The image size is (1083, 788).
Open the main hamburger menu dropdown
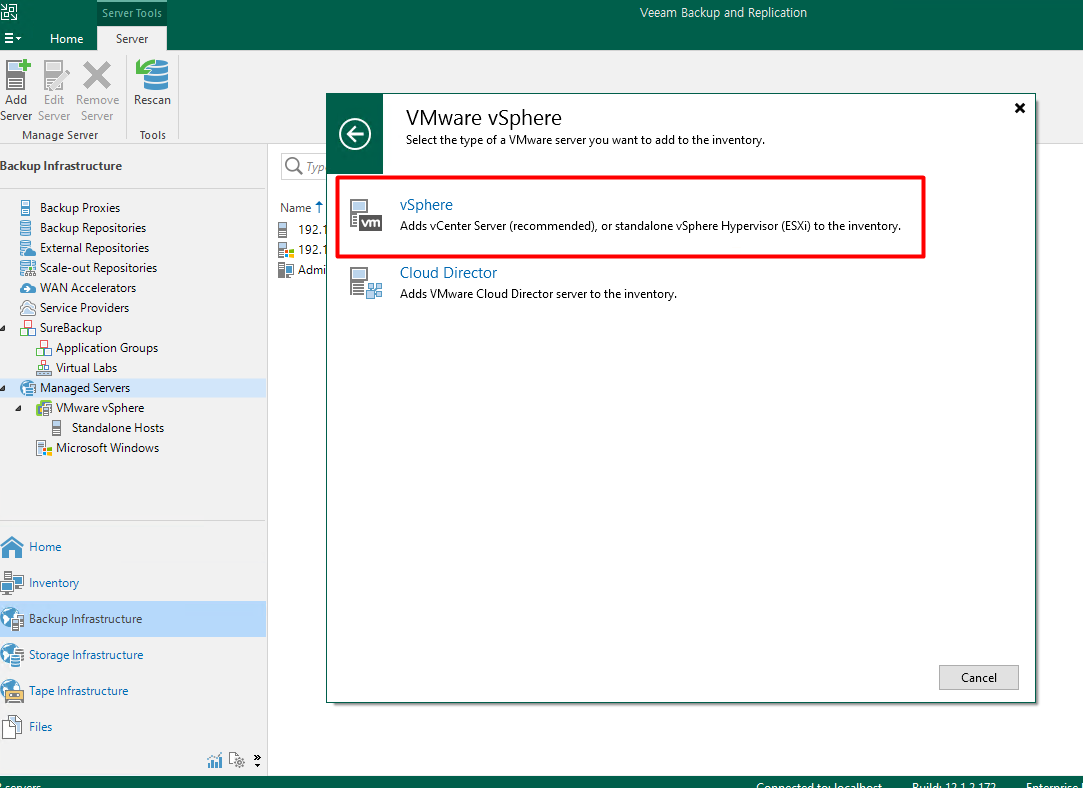coord(13,39)
